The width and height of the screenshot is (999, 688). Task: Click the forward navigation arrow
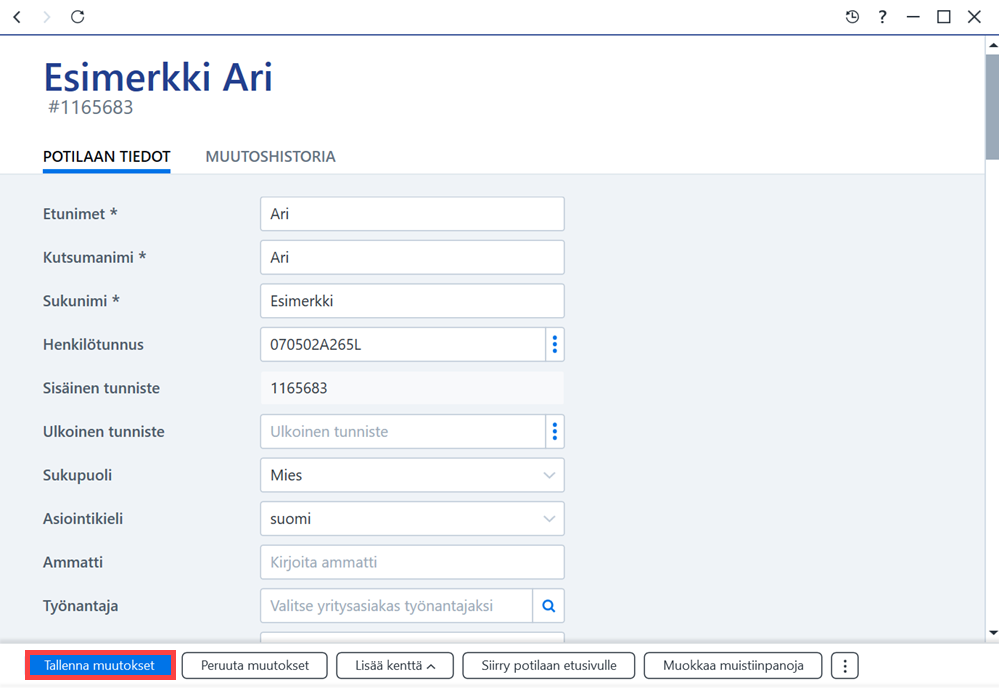pyautogui.click(x=47, y=17)
